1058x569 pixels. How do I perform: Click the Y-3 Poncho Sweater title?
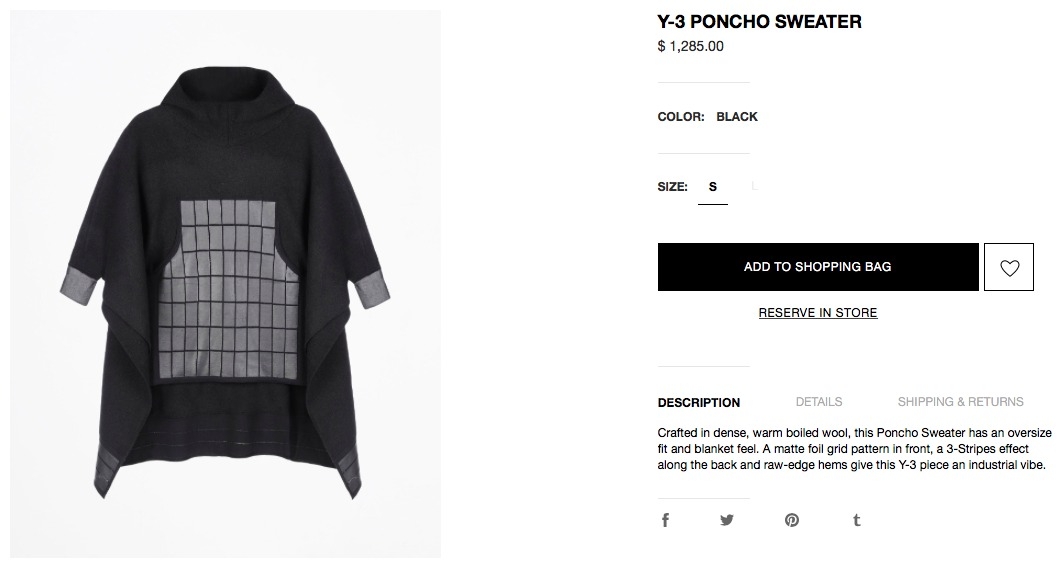click(x=759, y=22)
